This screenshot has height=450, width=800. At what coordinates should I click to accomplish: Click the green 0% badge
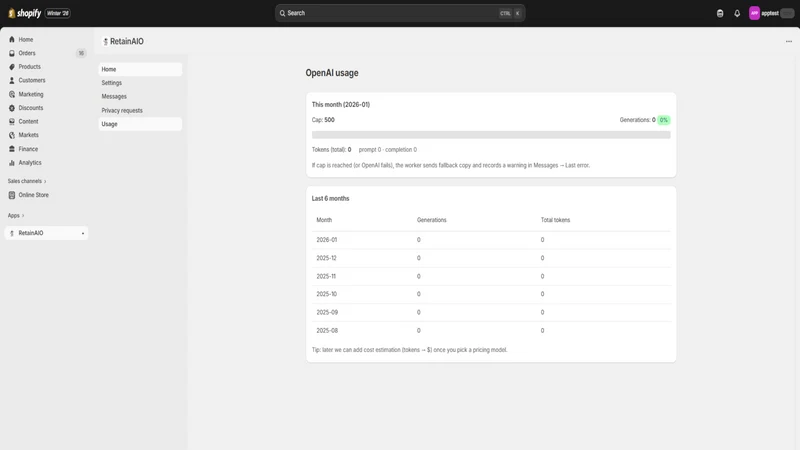[663, 120]
